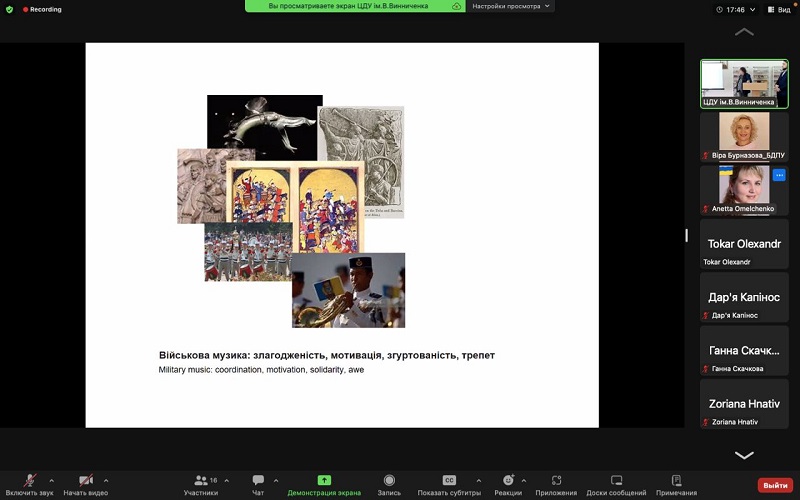Open Доски сообщений whiteboards
This screenshot has height=500, width=800.
(616, 485)
